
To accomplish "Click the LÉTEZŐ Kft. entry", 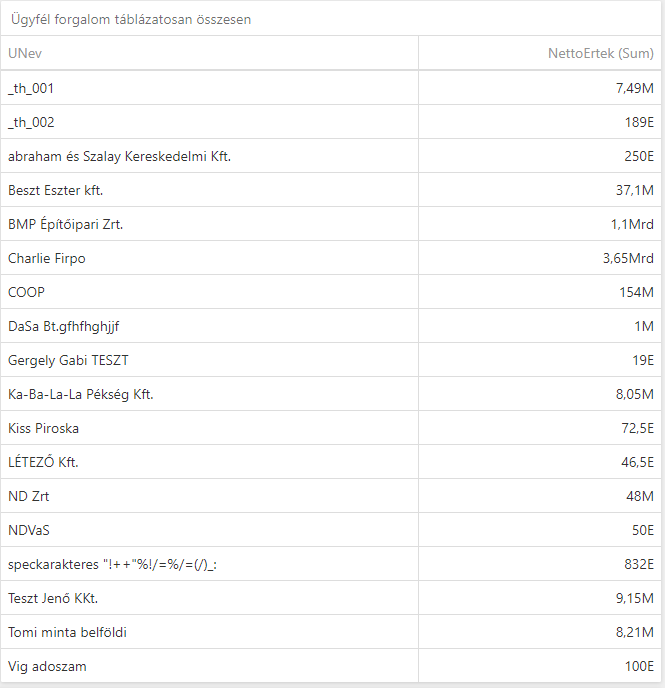I will [43, 462].
